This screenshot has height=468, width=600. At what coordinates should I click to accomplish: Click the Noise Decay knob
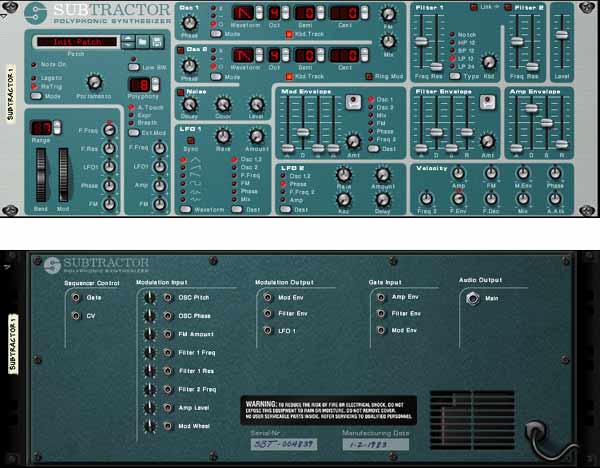pos(189,104)
